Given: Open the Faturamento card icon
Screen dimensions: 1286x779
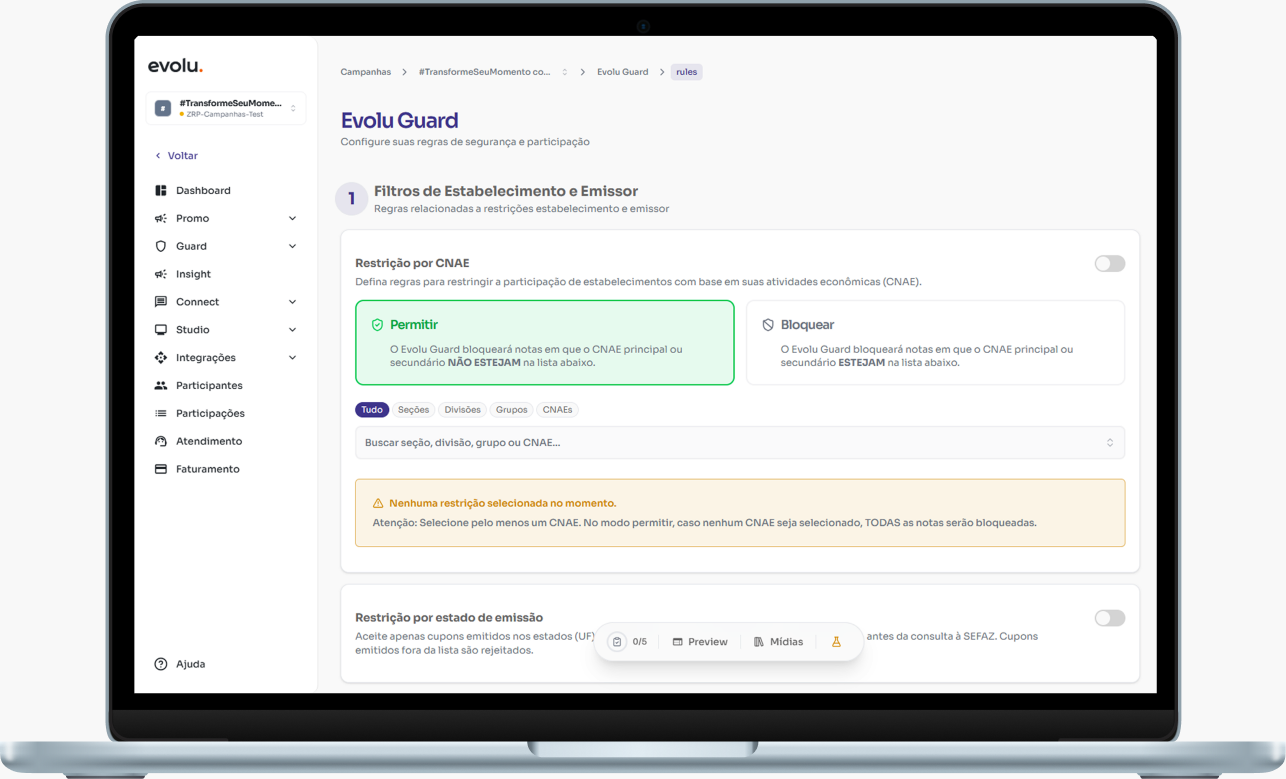Looking at the screenshot, I should click(x=161, y=469).
